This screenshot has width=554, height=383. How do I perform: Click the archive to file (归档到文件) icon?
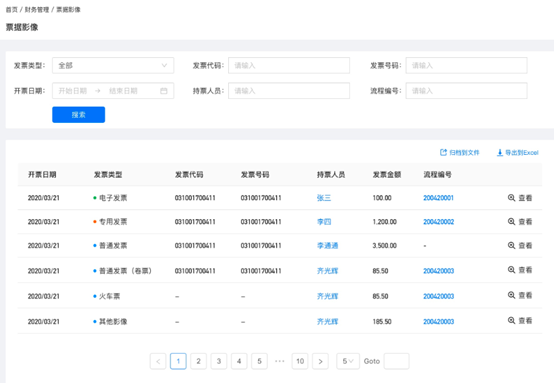point(443,152)
